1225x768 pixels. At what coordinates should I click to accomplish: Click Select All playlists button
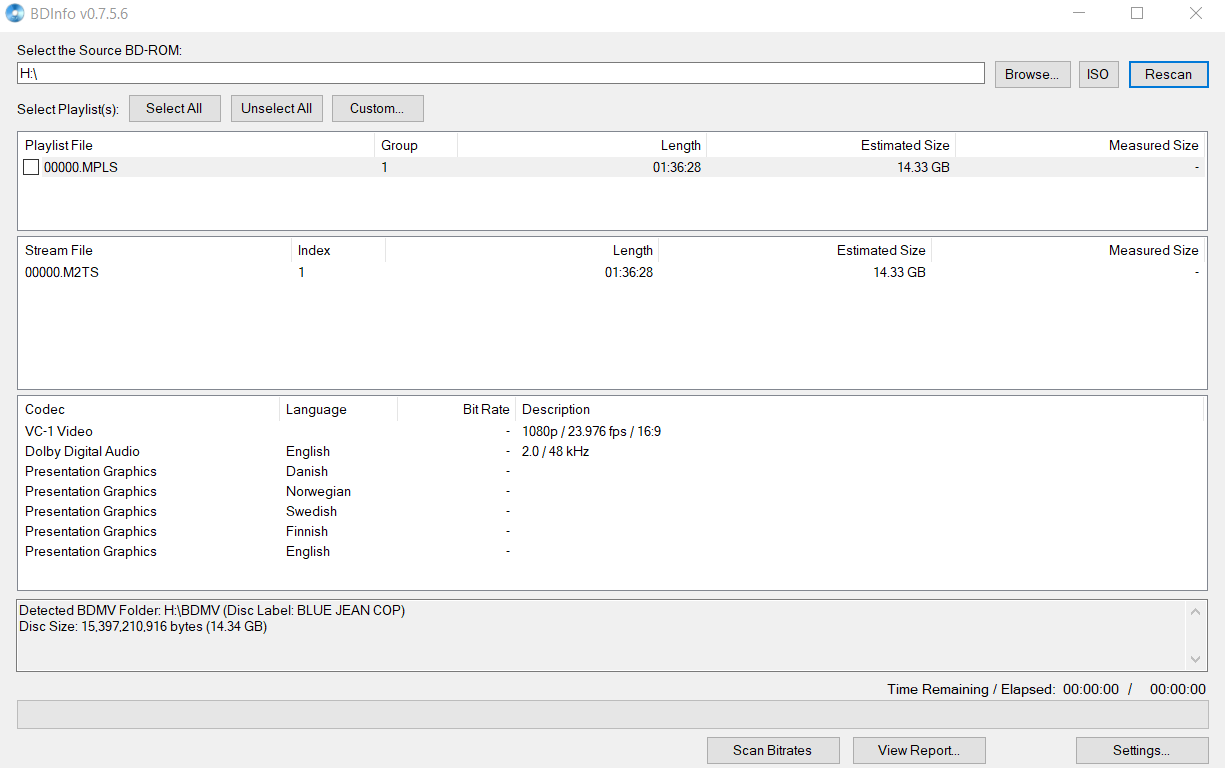[174, 108]
